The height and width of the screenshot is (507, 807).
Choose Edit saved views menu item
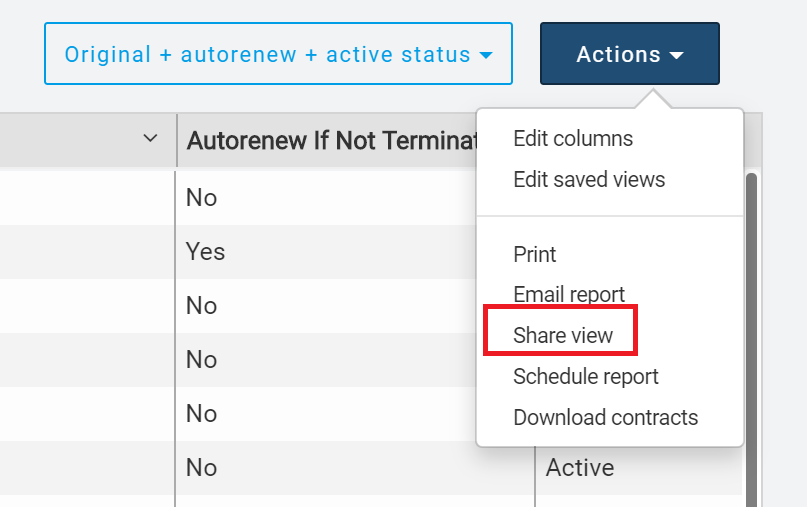[x=589, y=180]
